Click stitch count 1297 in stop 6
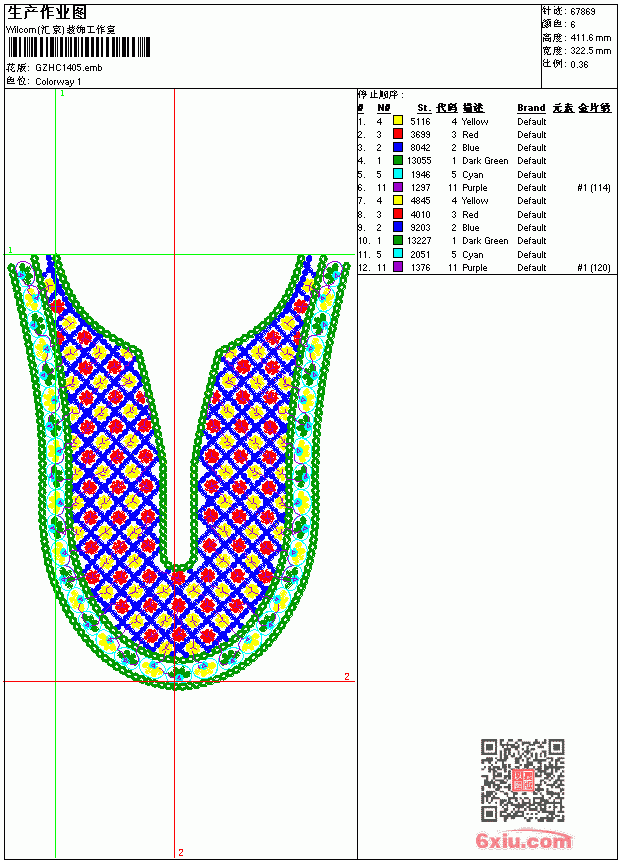Screen dimensions: 620x860 tap(420, 188)
